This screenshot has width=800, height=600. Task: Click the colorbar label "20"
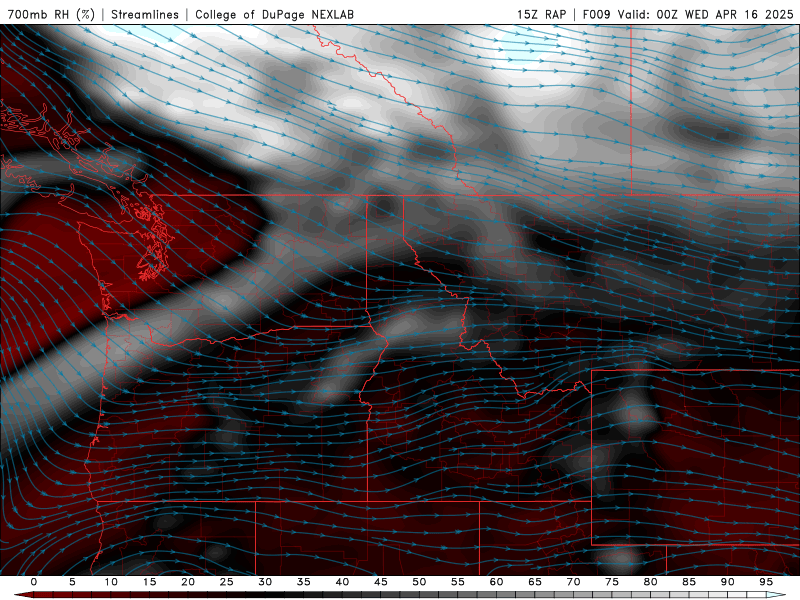tap(188, 582)
